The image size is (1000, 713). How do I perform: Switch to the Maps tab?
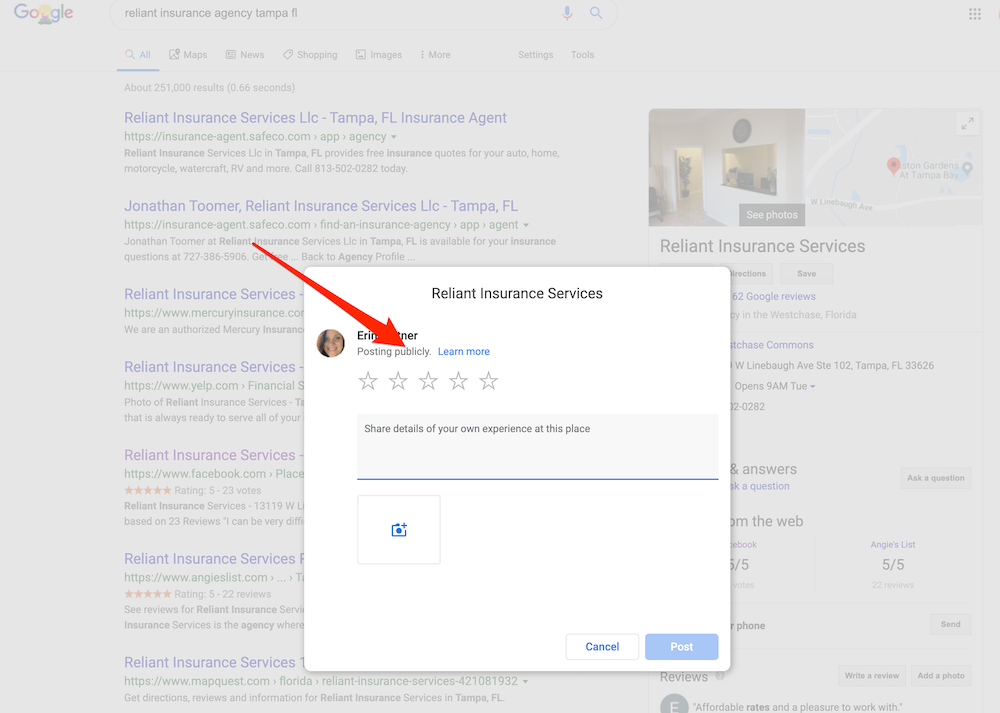pos(188,55)
